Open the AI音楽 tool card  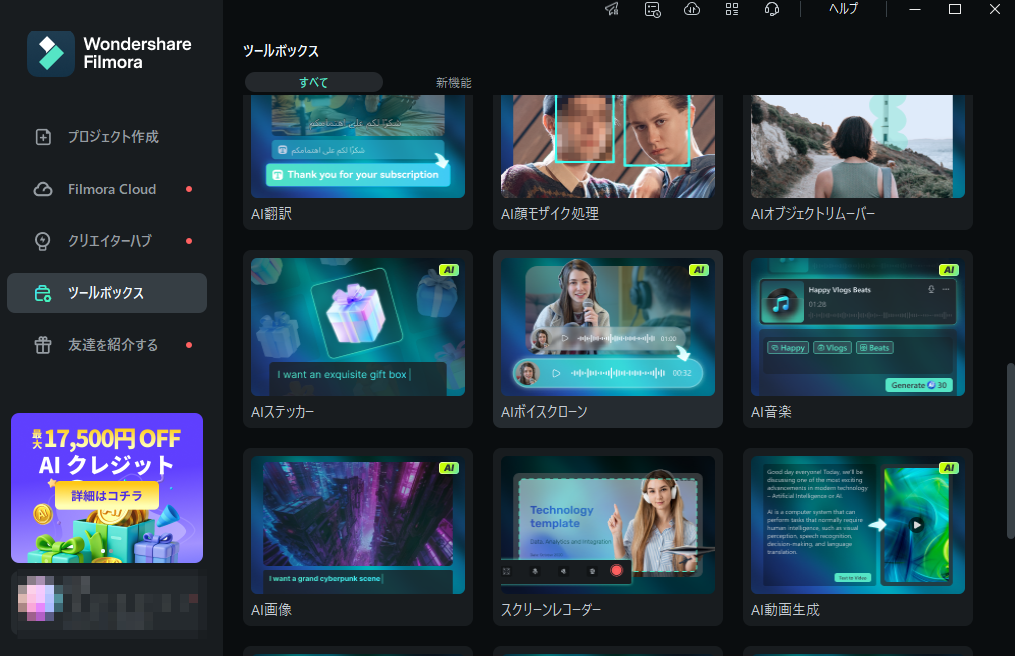click(858, 339)
